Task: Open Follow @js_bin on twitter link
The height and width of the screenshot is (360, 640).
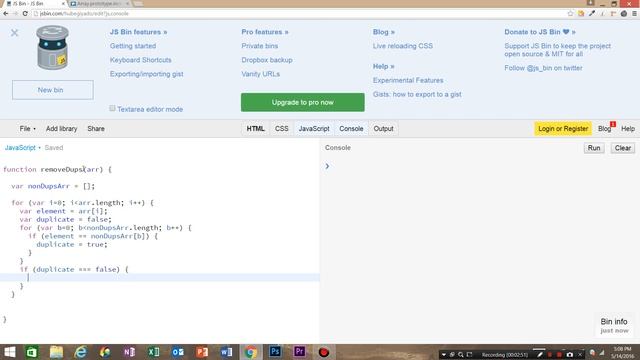Action: tap(543, 68)
